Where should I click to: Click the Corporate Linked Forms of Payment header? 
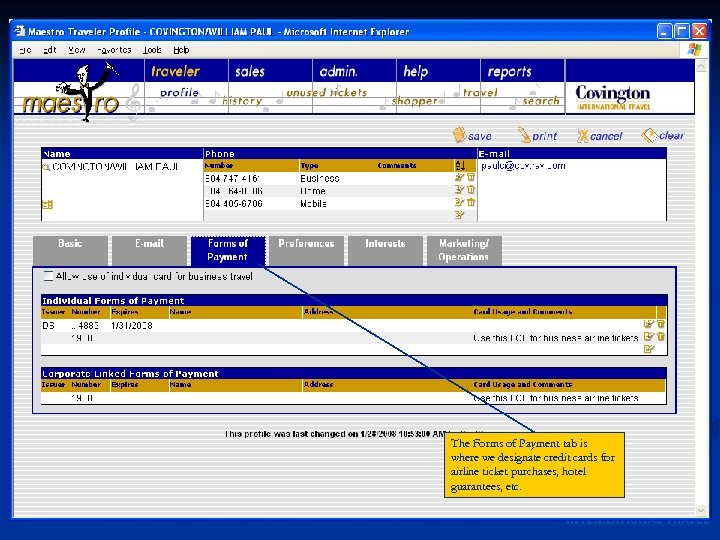(354, 373)
